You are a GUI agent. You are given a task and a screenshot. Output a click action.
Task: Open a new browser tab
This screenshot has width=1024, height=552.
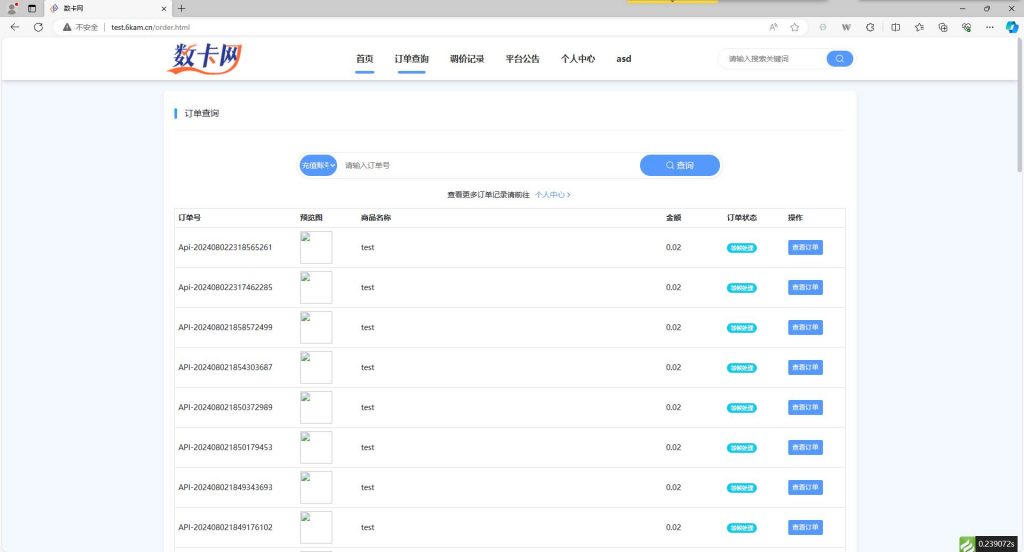click(x=182, y=8)
